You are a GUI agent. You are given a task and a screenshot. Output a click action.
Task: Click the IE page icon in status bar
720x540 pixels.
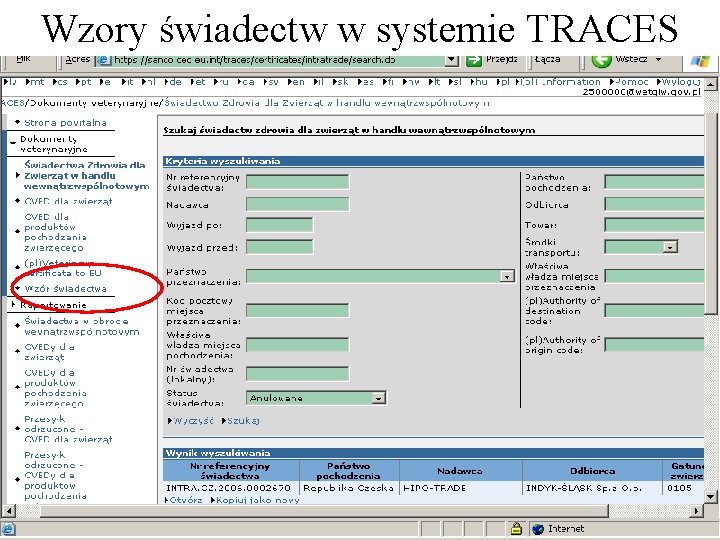8,529
